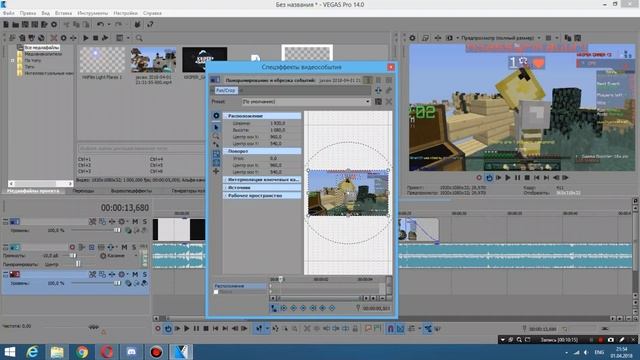Viewport: 640px width, 360px height.
Task: Solo the highlighted video track 3
Action: click(x=144, y=274)
